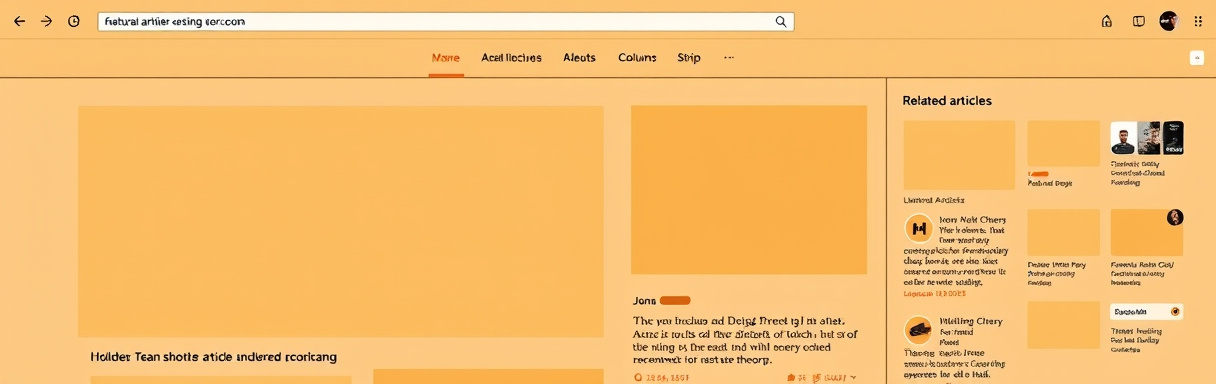Open the tab overflow ellipsis menu
This screenshot has width=1216, height=384.
click(x=729, y=57)
